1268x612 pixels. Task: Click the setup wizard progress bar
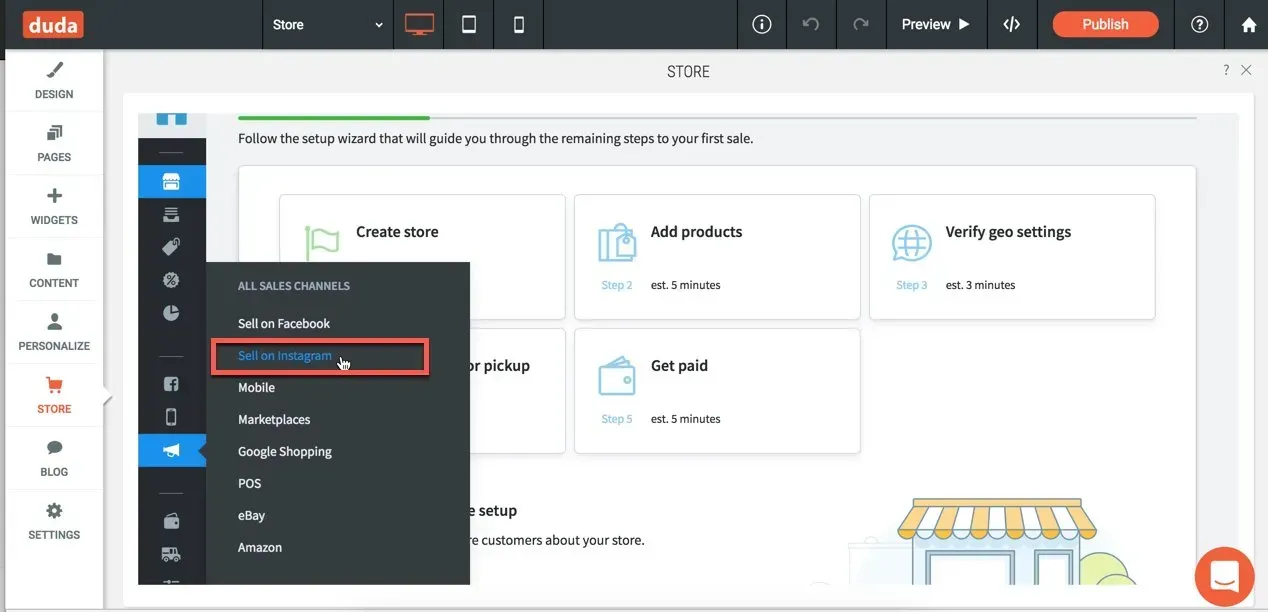[717, 118]
